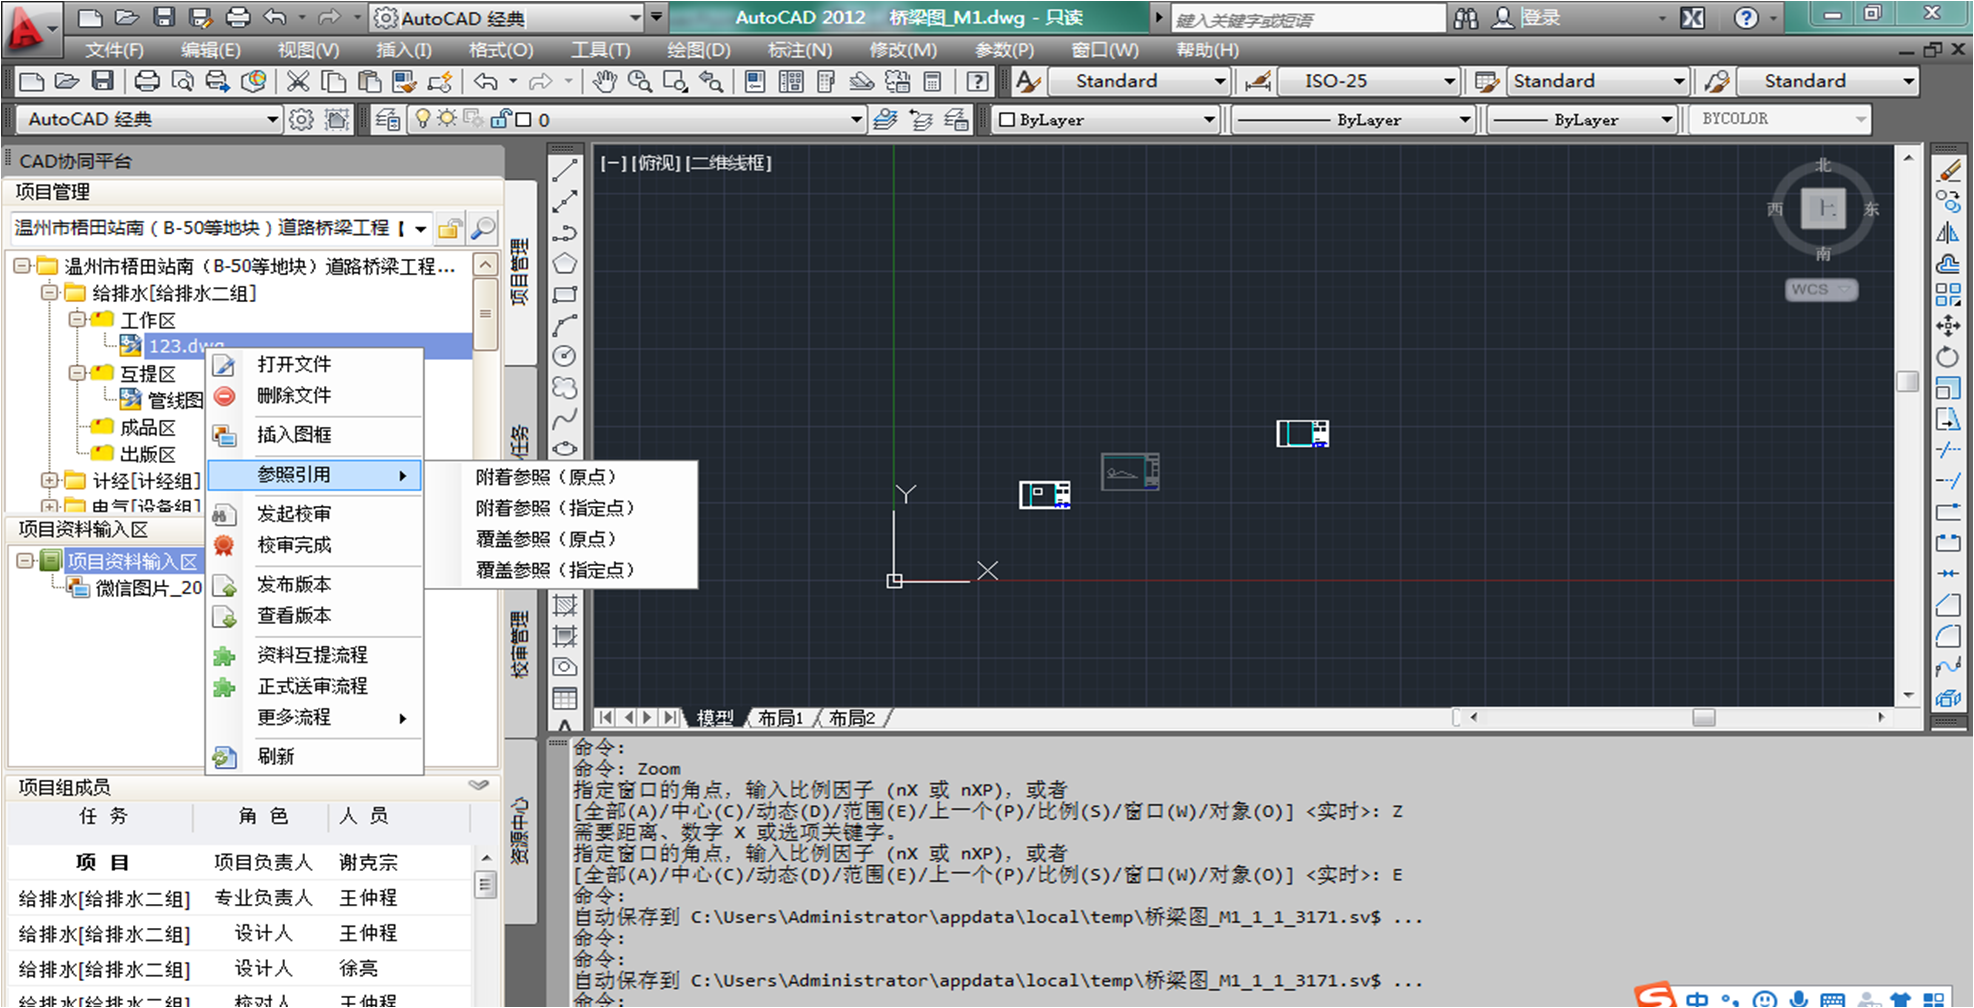Click the Table Style icon
The image size is (1974, 1008).
pyautogui.click(x=1486, y=82)
